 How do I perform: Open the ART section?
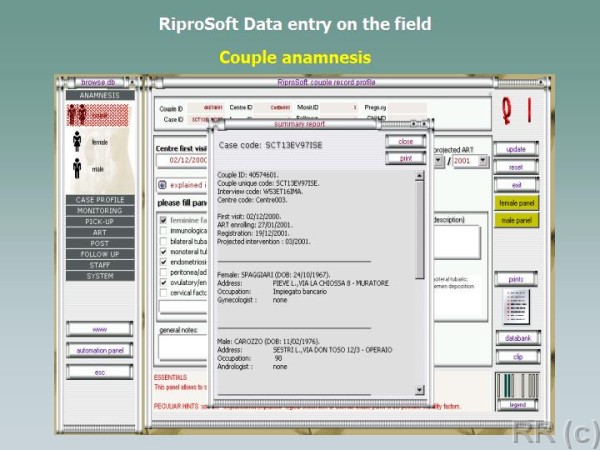click(x=100, y=233)
